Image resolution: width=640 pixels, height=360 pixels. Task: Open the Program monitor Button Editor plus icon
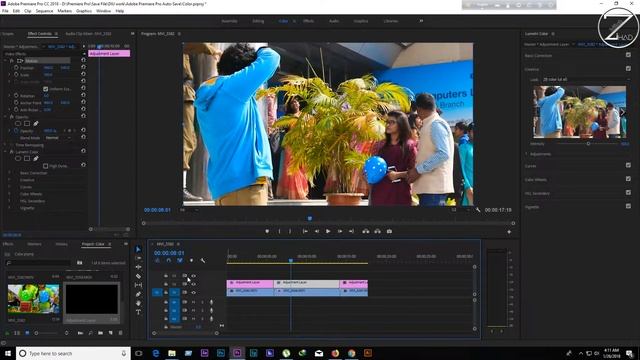coord(509,232)
